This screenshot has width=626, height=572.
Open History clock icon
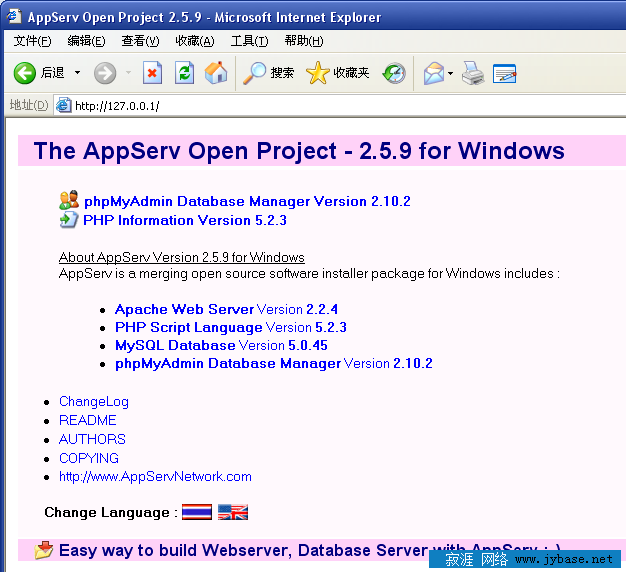[394, 73]
